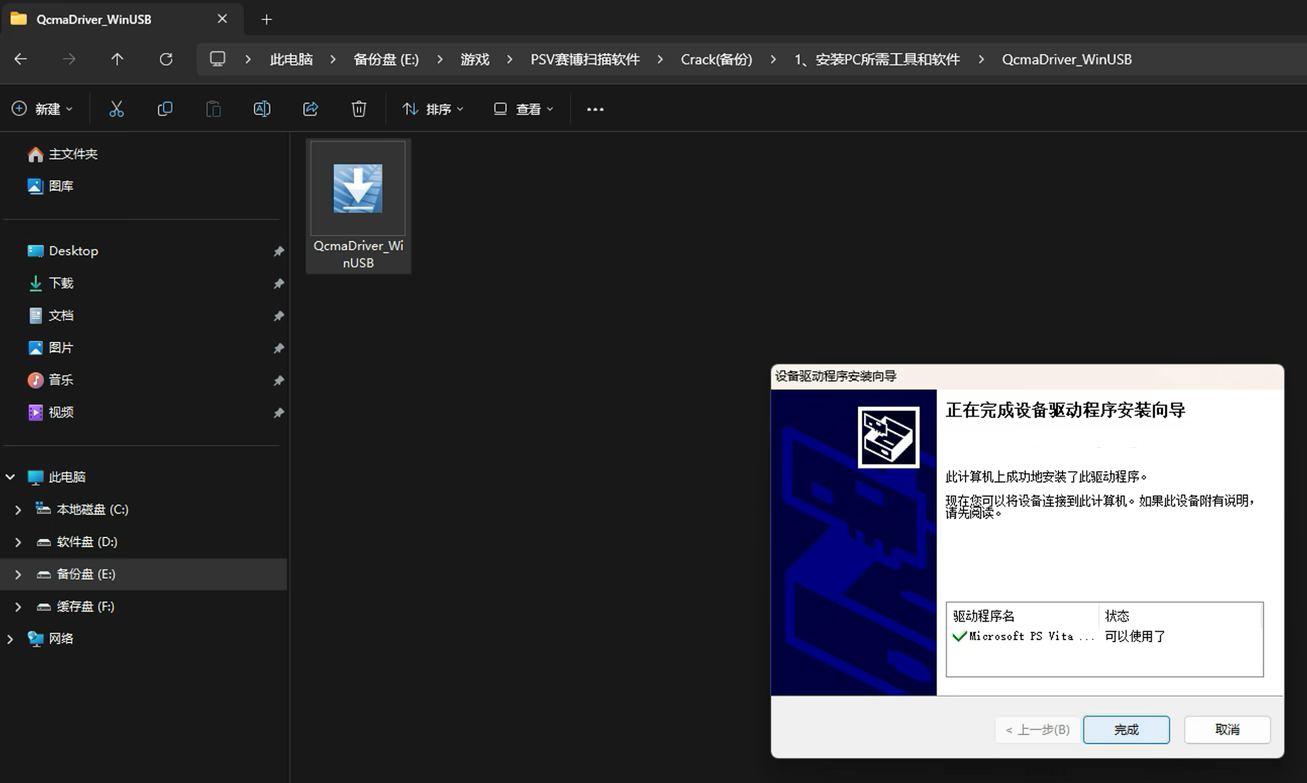
Task: Expand the 软件盘 (D:) drive node
Action: point(18,542)
